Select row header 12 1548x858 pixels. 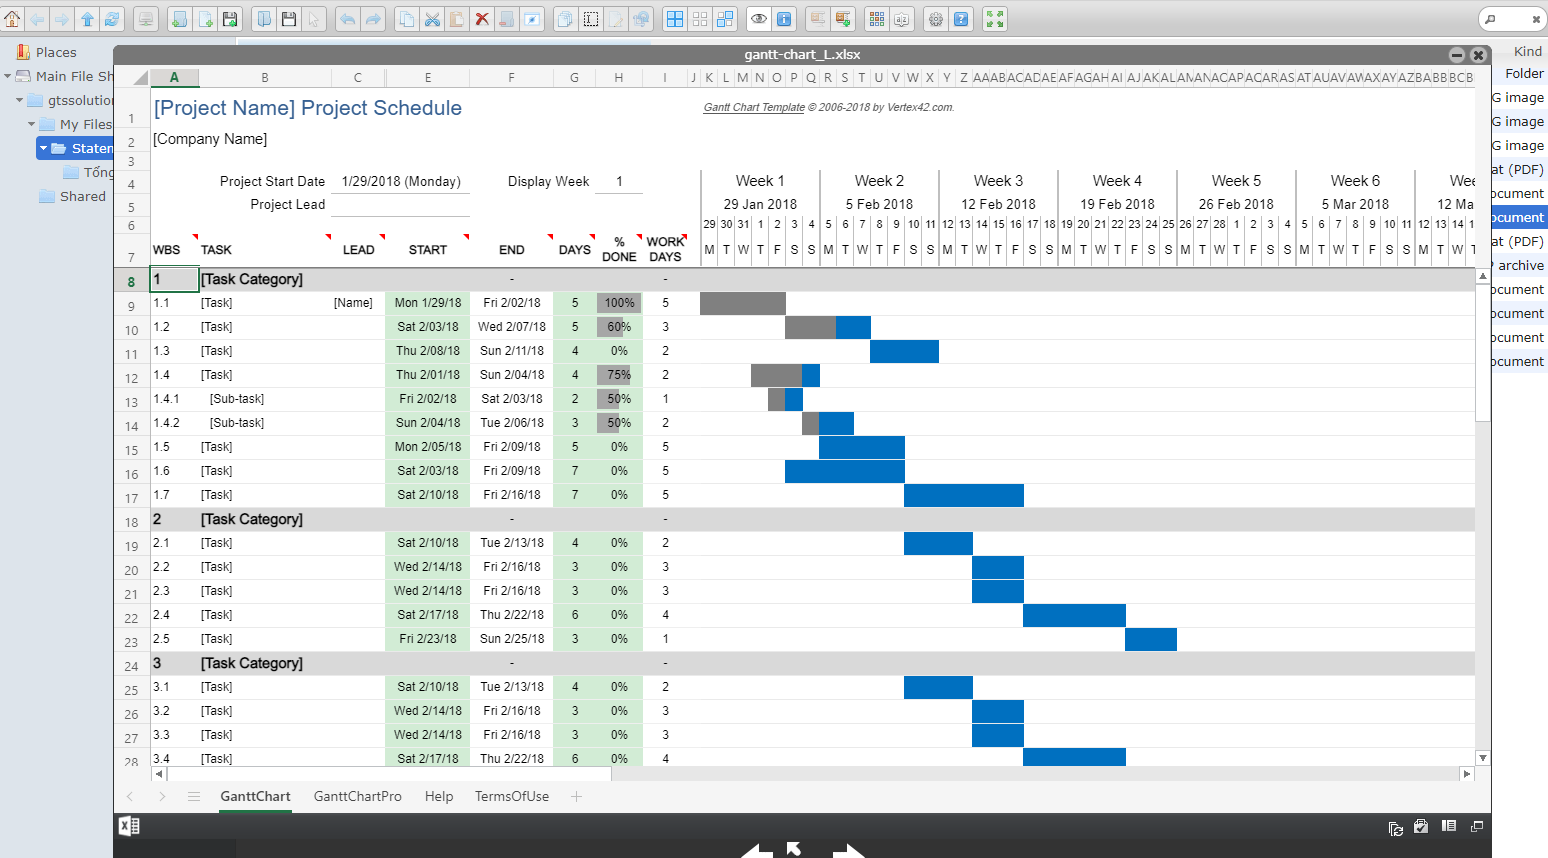click(131, 378)
